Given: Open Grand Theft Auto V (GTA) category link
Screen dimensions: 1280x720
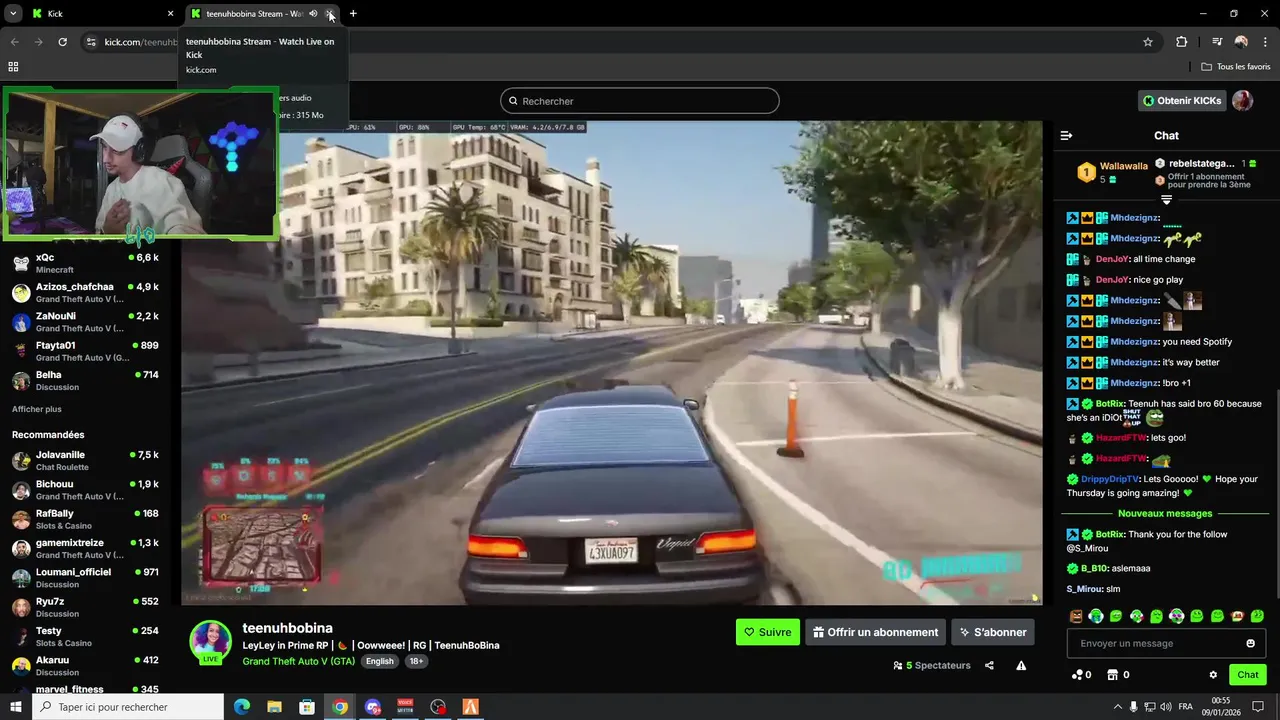Looking at the screenshot, I should click(x=299, y=661).
